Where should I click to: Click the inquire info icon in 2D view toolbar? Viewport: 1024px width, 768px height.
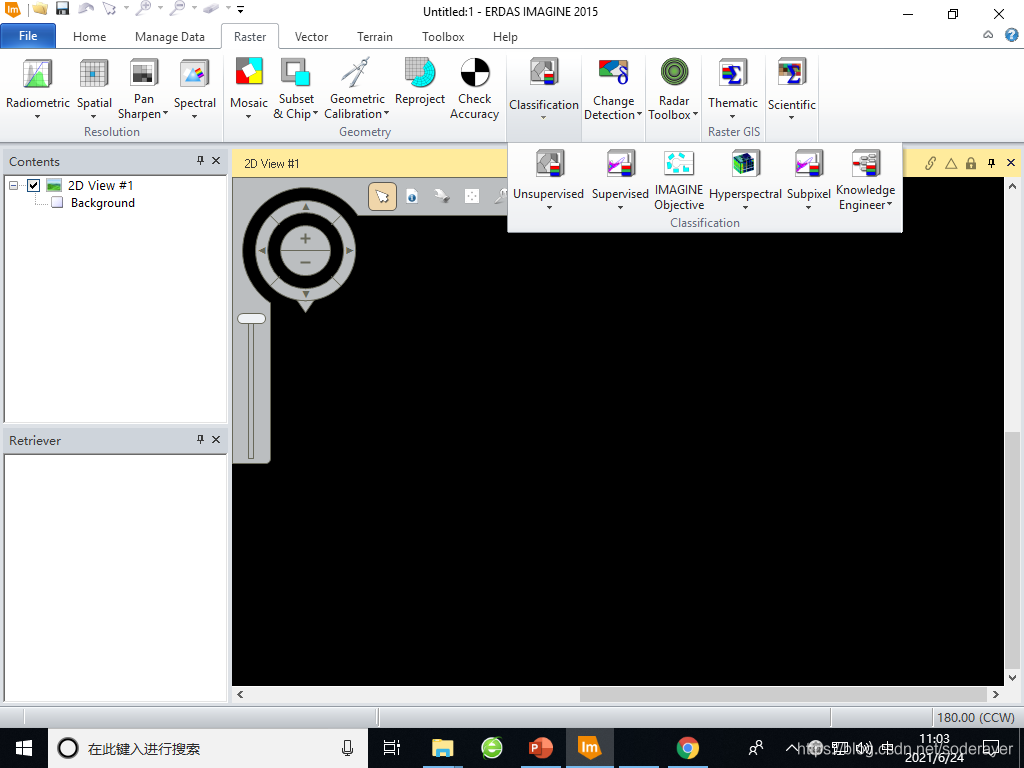(412, 197)
